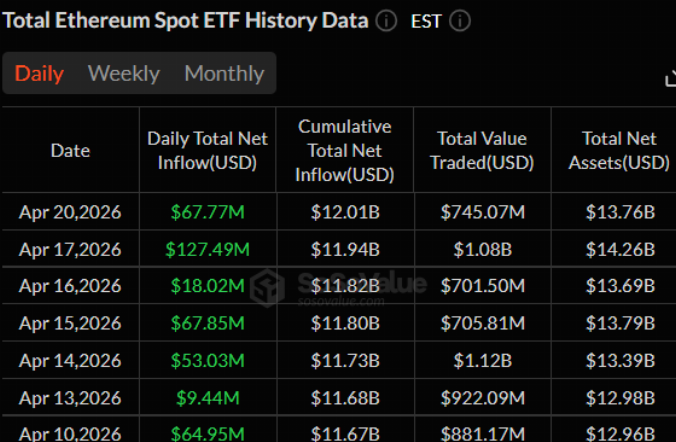Click the Total Ethereum Spot ETF title

point(186,21)
